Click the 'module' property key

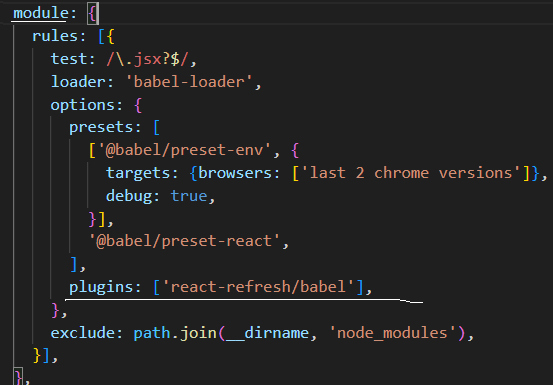point(41,13)
